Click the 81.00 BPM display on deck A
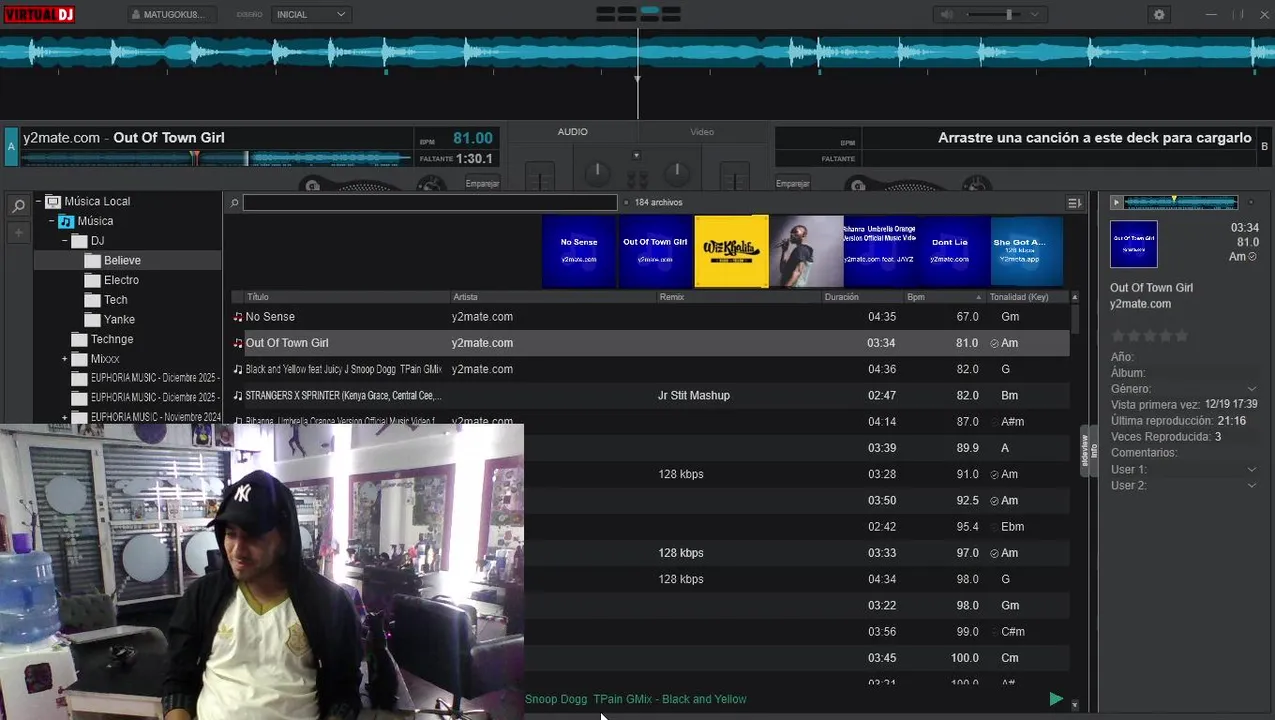The height and width of the screenshot is (720, 1275). click(x=472, y=139)
